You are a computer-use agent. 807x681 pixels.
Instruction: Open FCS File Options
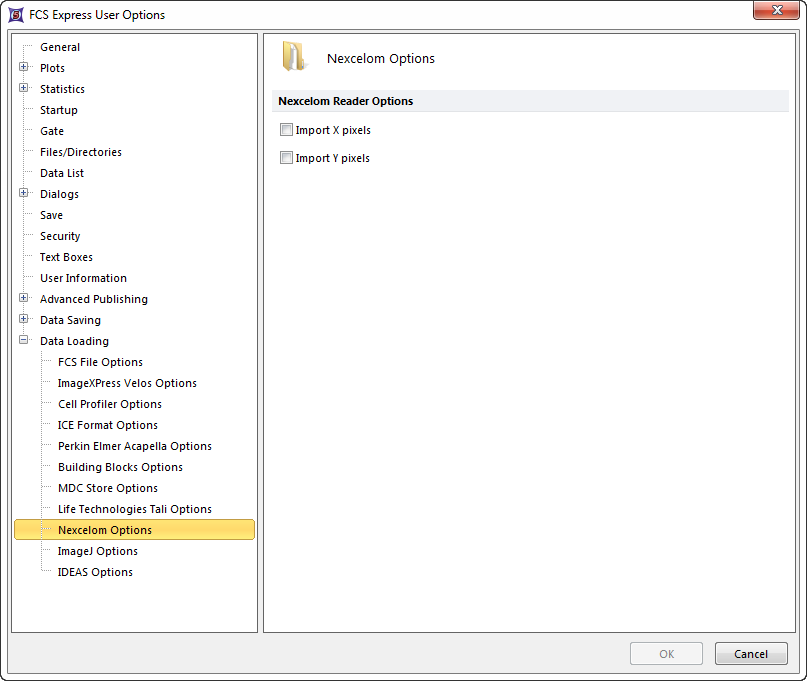click(x=100, y=362)
